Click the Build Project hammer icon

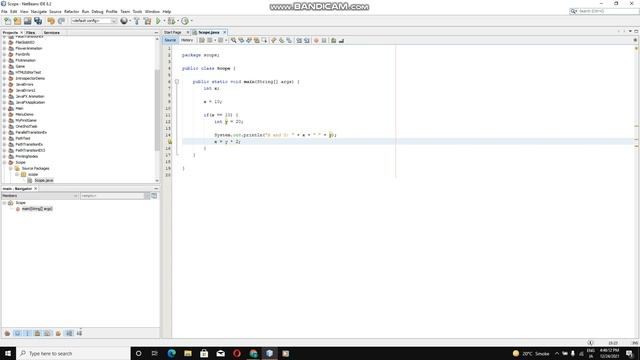(x=137, y=21)
